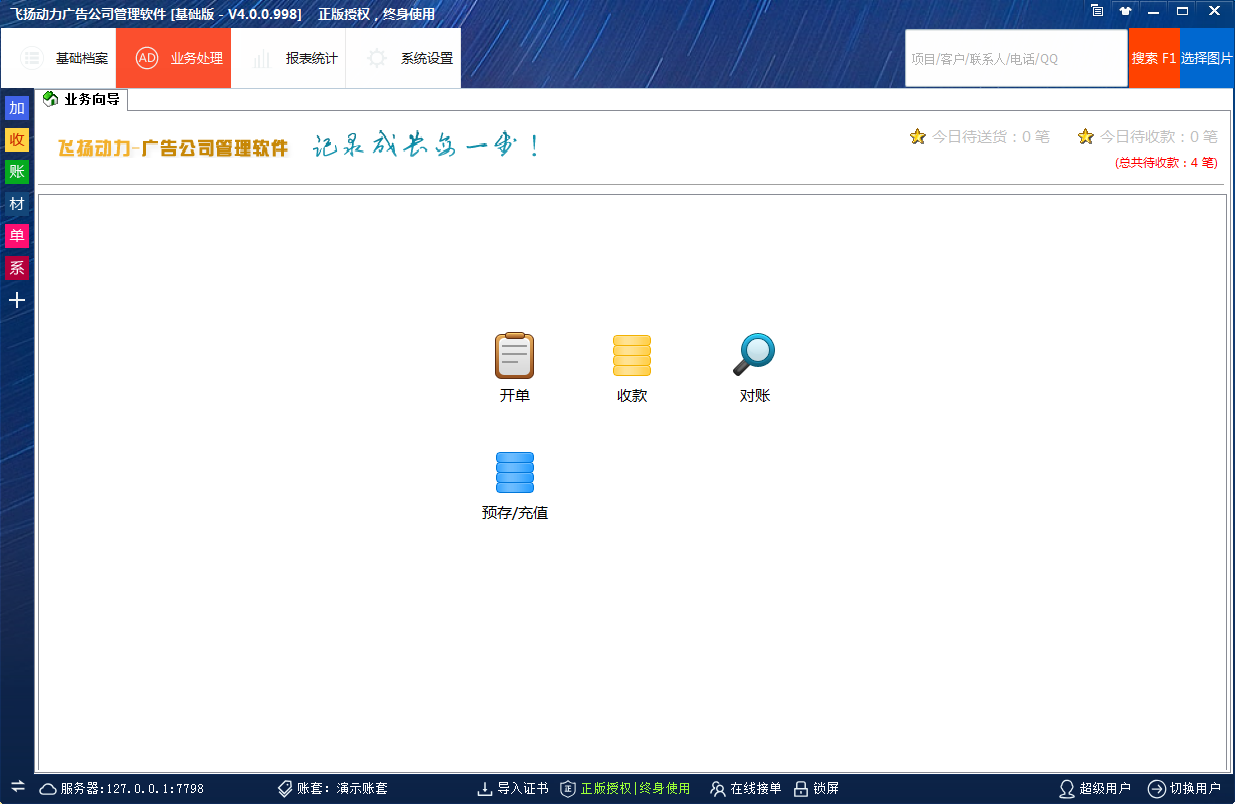Click 锁屏 lock icon in status bar
The width and height of the screenshot is (1235, 804).
(x=801, y=789)
